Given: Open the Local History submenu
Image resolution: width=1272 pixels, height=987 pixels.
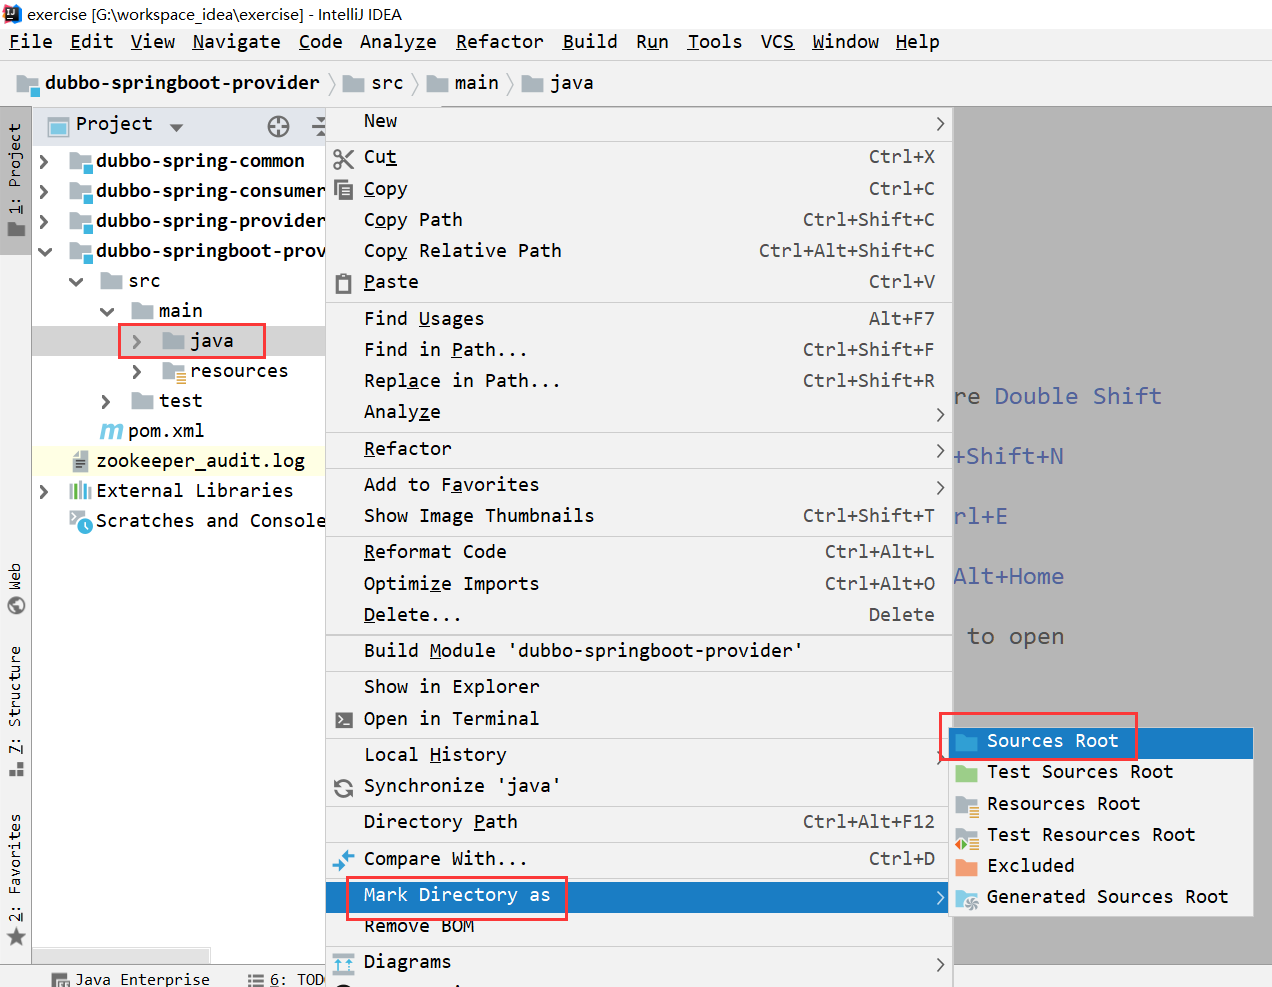Looking at the screenshot, I should tap(639, 755).
